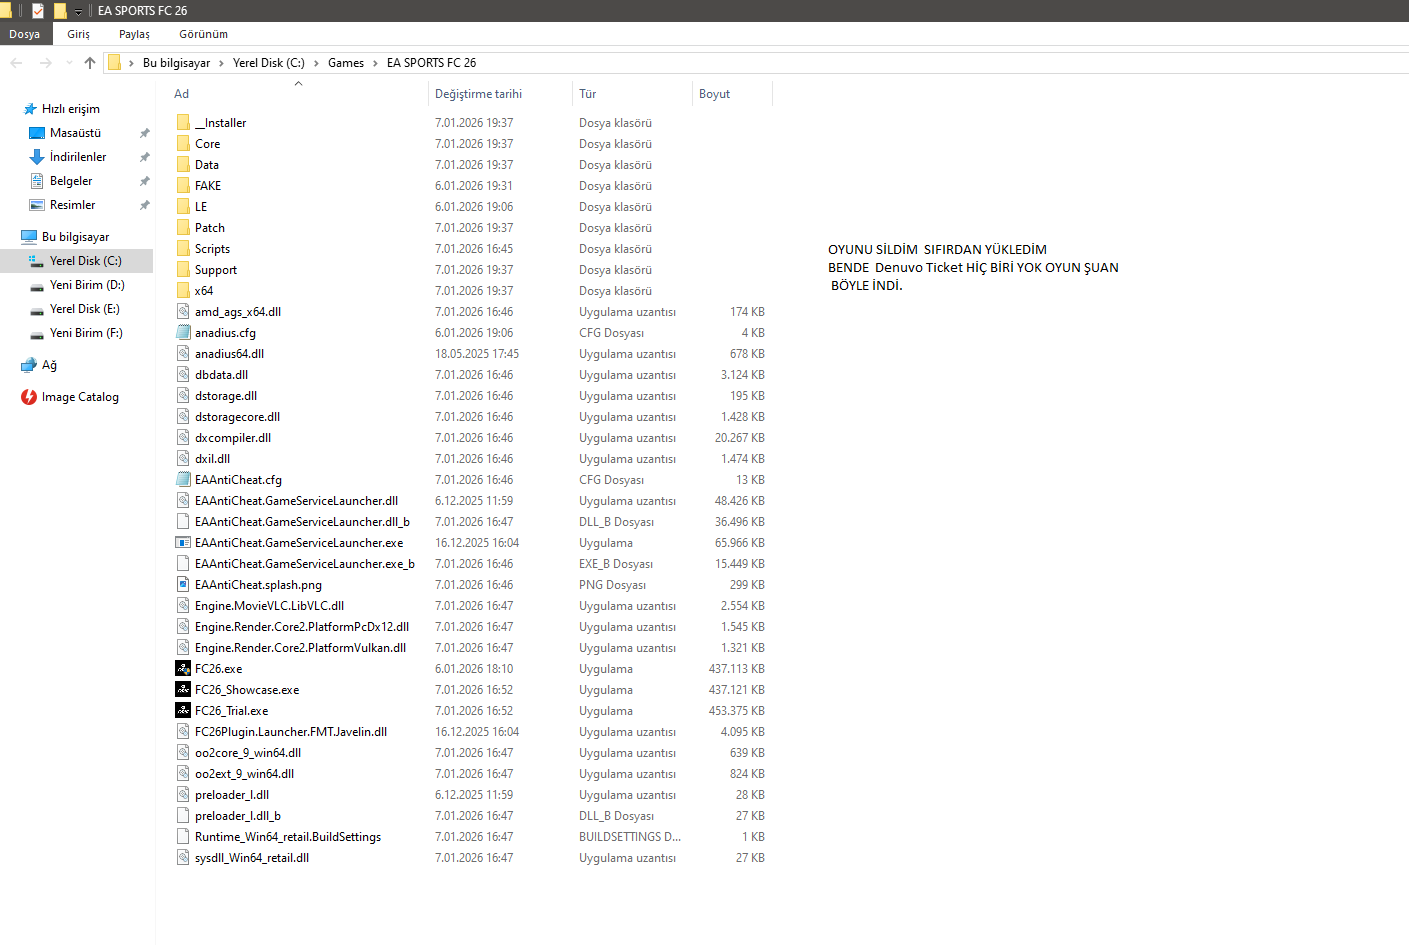This screenshot has height=945, width=1409.
Task: Click the anadius.cfg file icon
Action: coord(183,332)
